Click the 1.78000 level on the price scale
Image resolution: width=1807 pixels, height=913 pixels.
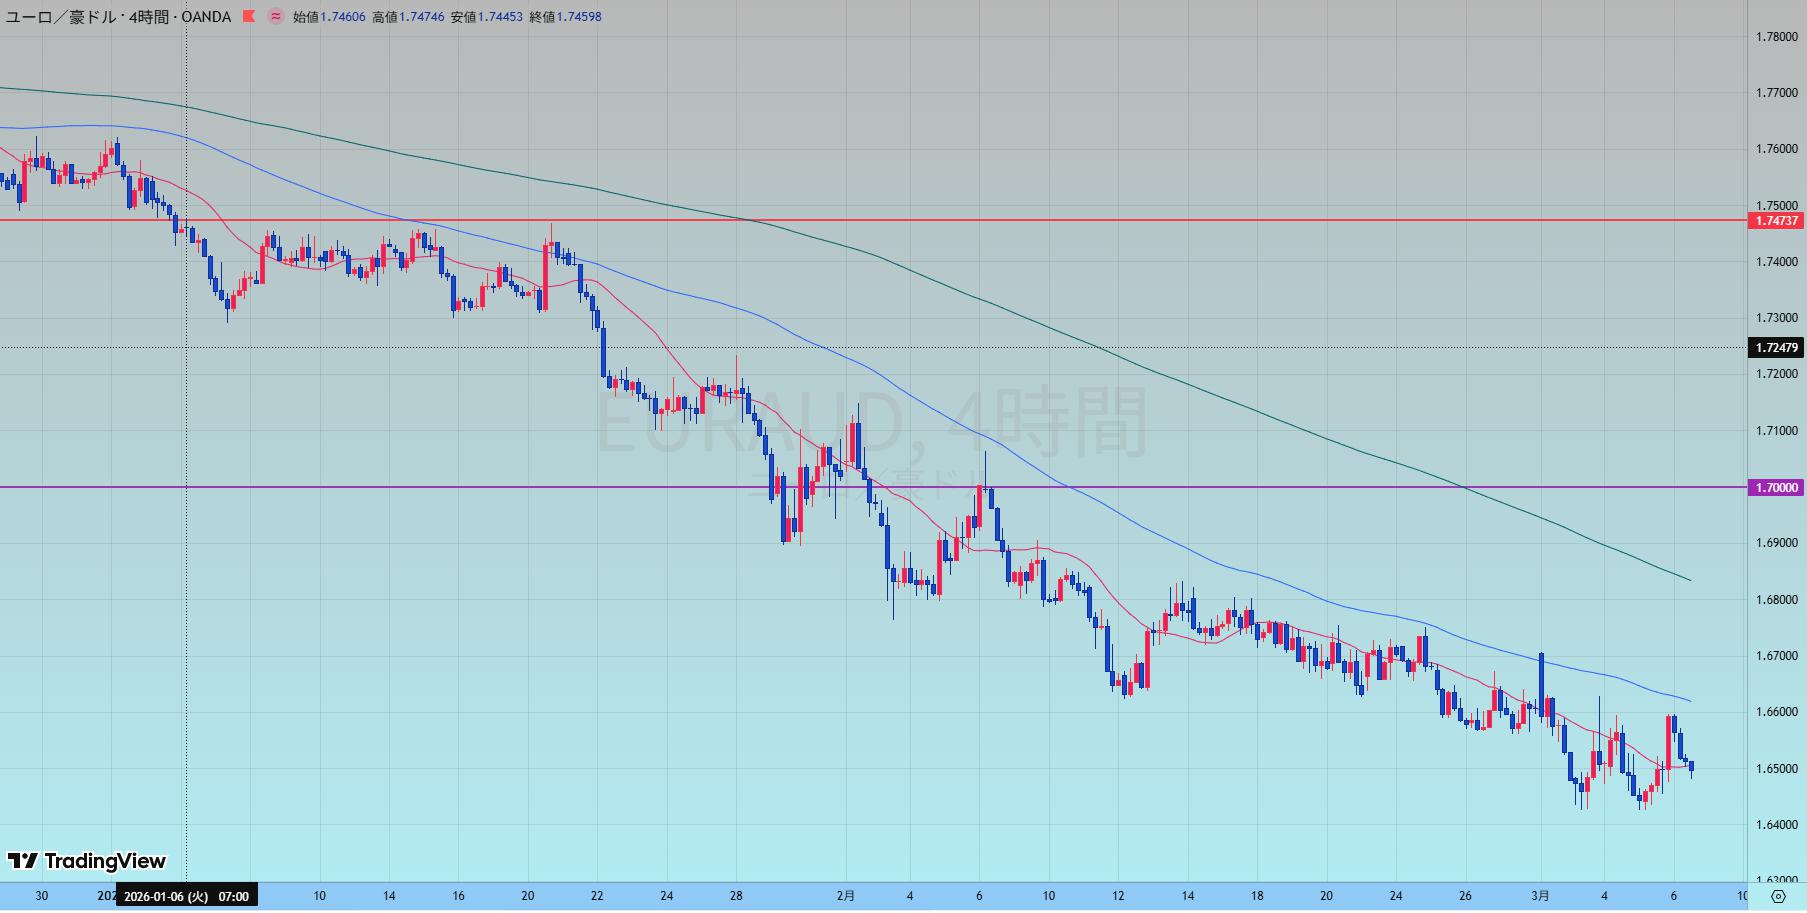(x=1777, y=37)
